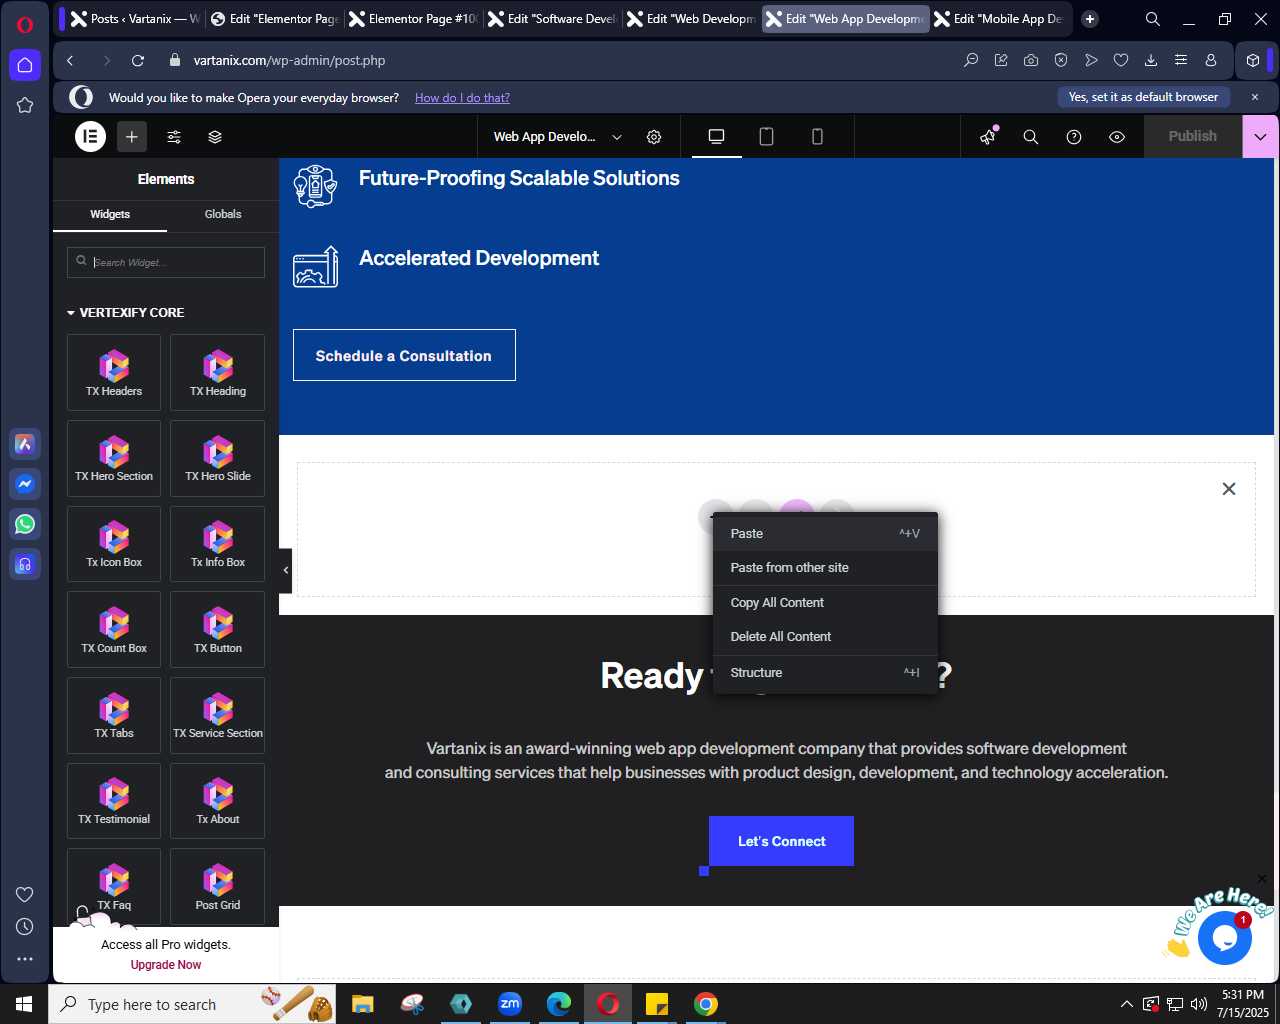
Task: Open the chat support bubble
Action: [1225, 938]
